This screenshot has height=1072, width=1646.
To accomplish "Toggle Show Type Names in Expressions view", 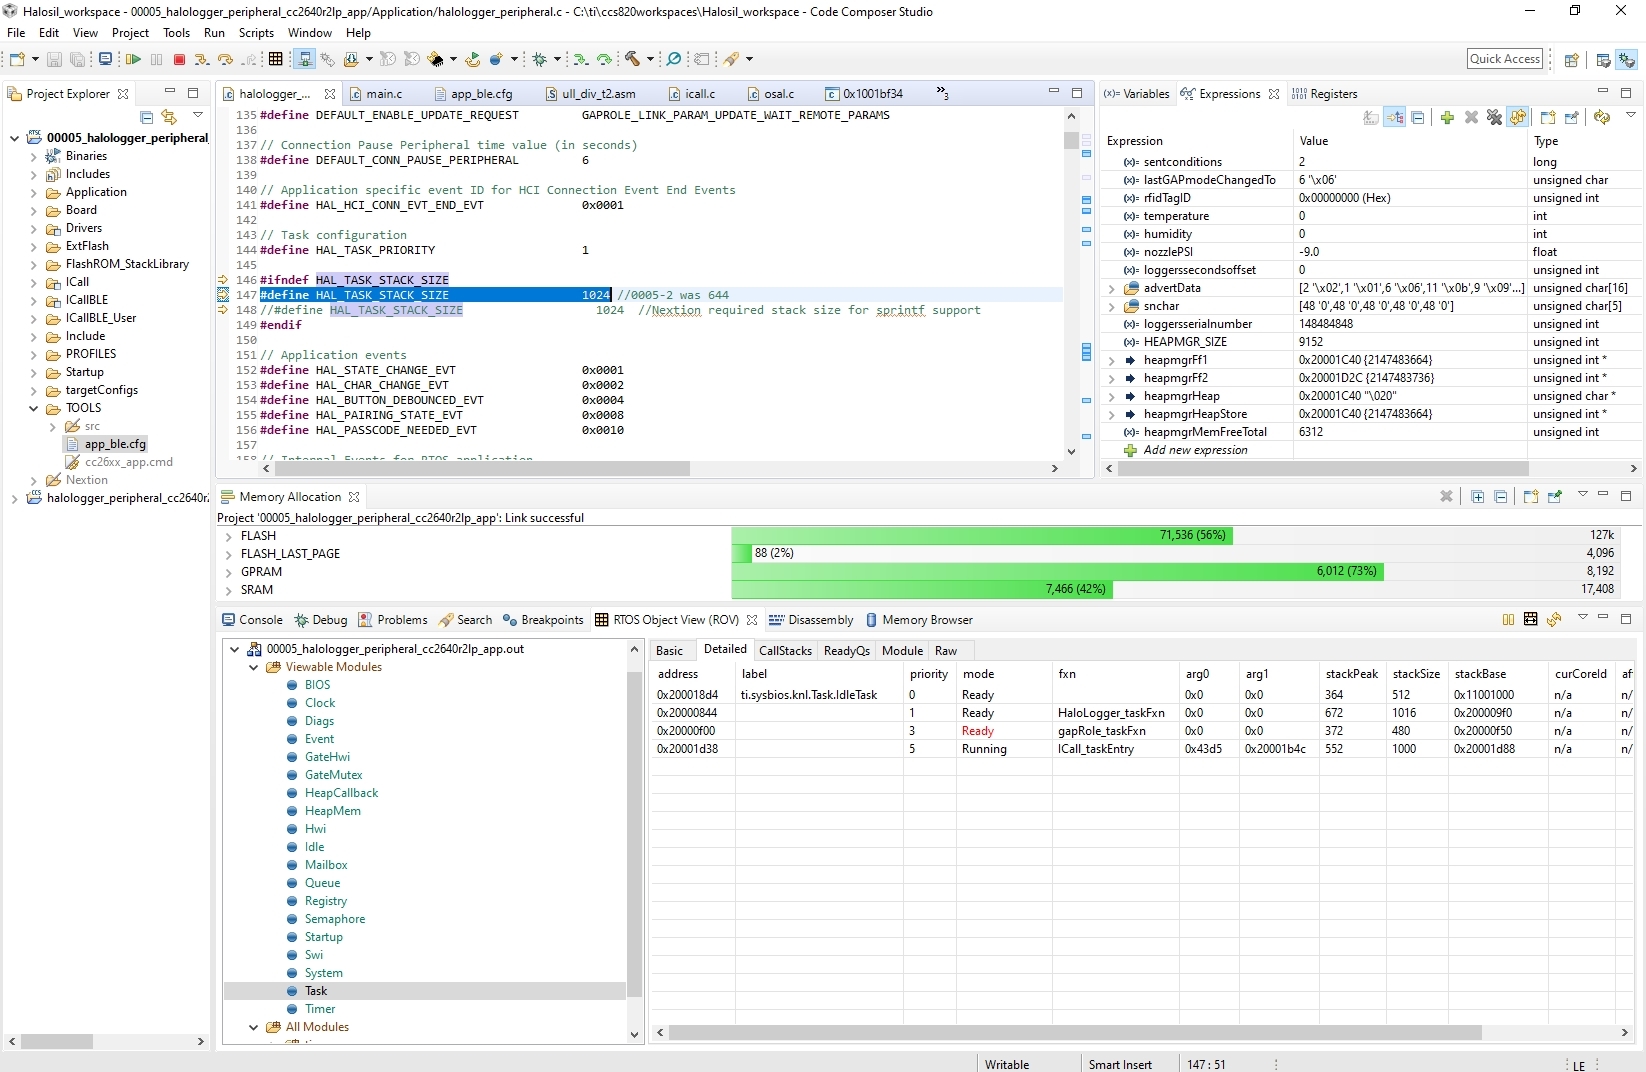I will 1371,118.
